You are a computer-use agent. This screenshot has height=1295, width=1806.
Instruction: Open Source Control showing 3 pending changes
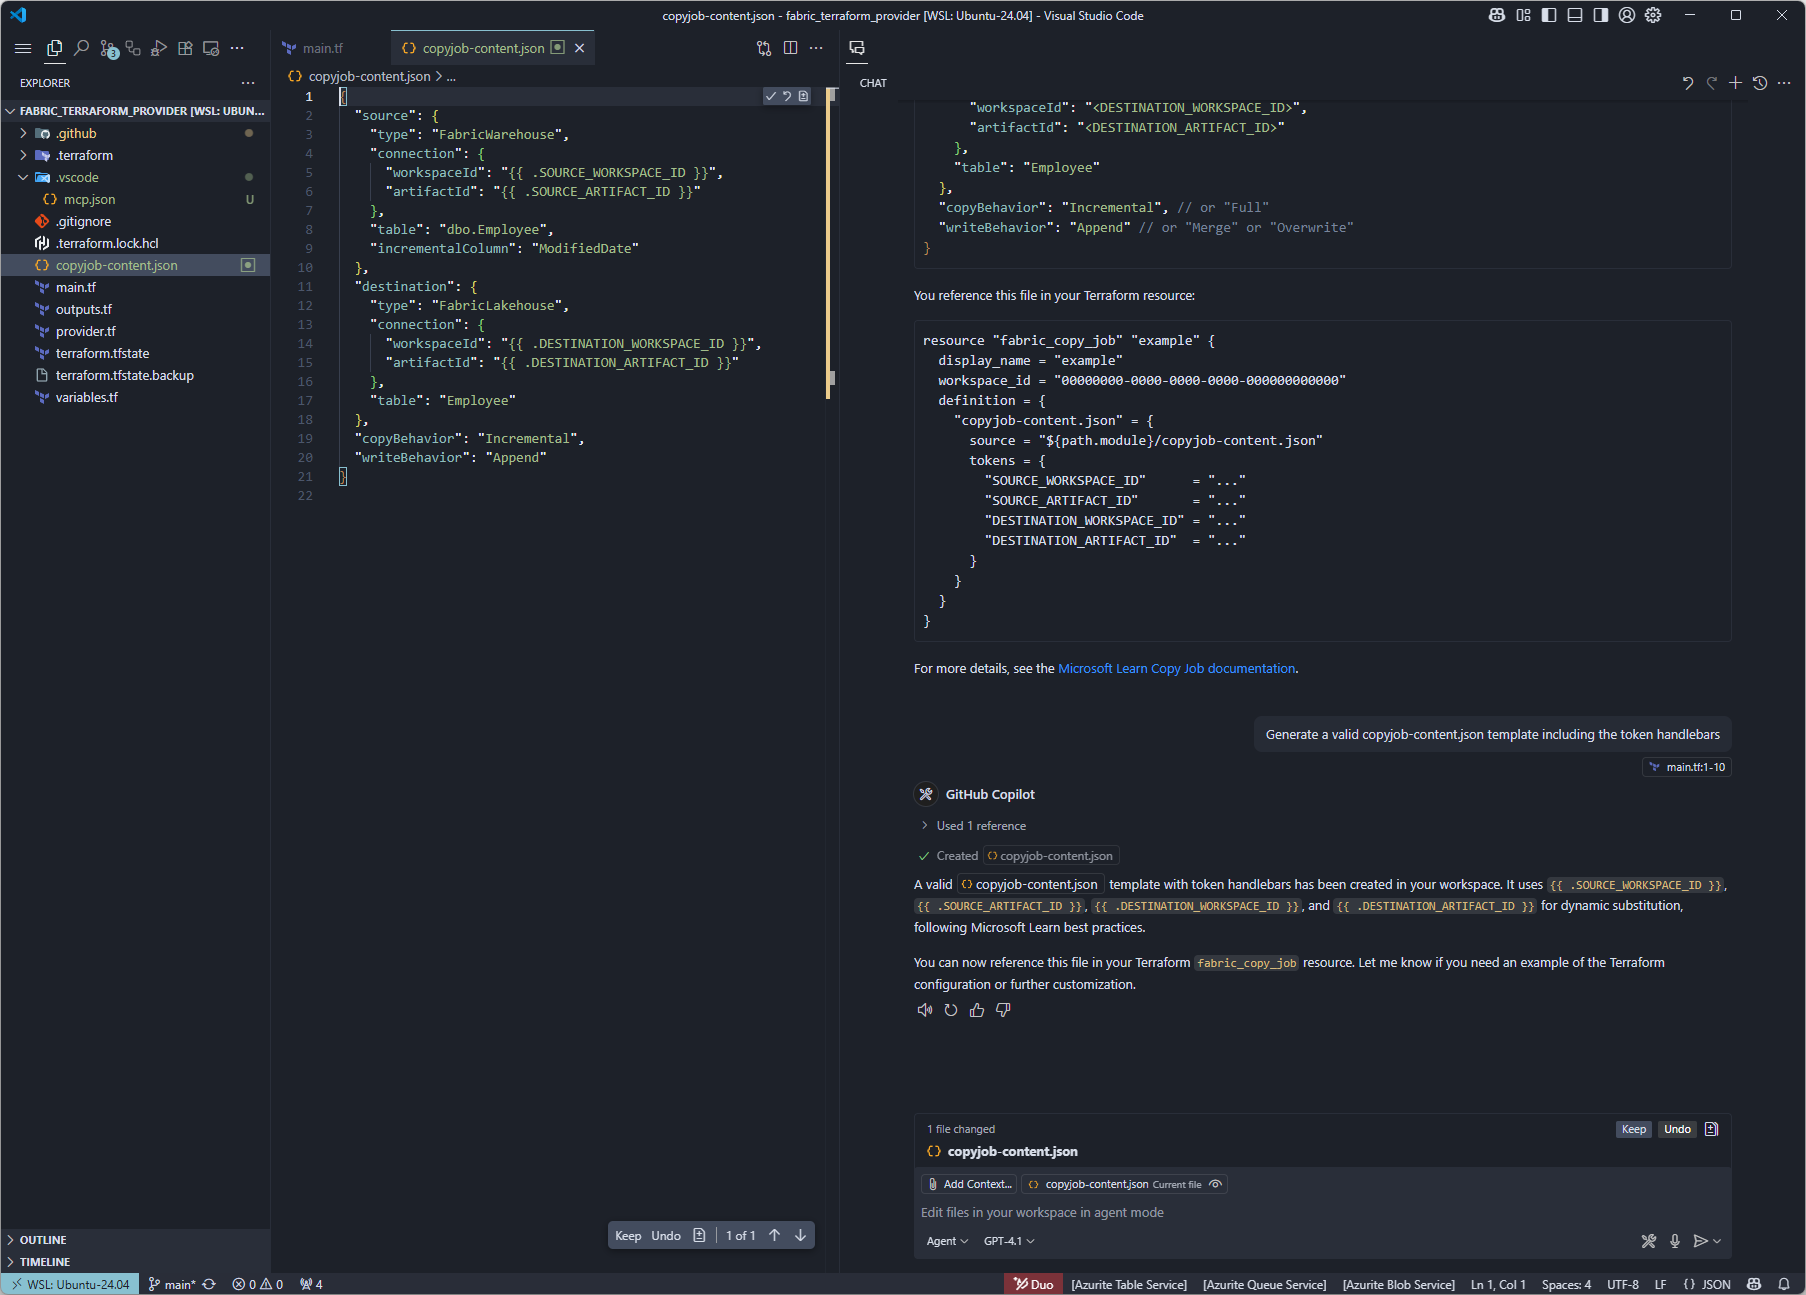(108, 47)
